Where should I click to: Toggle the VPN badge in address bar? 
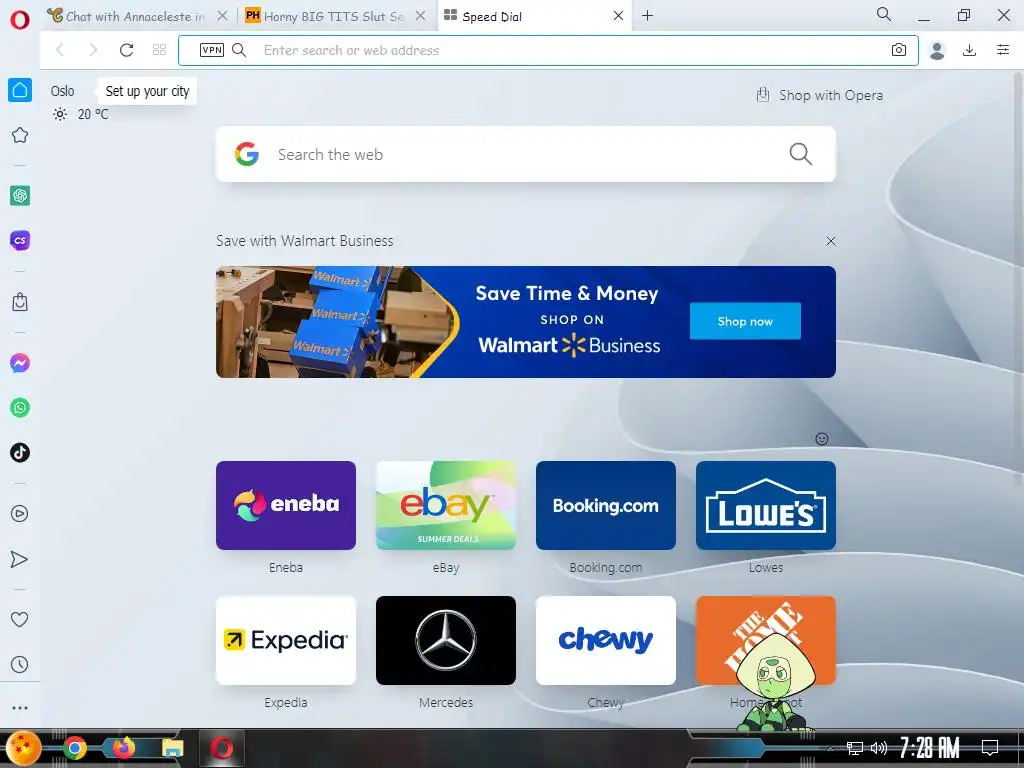(x=212, y=50)
